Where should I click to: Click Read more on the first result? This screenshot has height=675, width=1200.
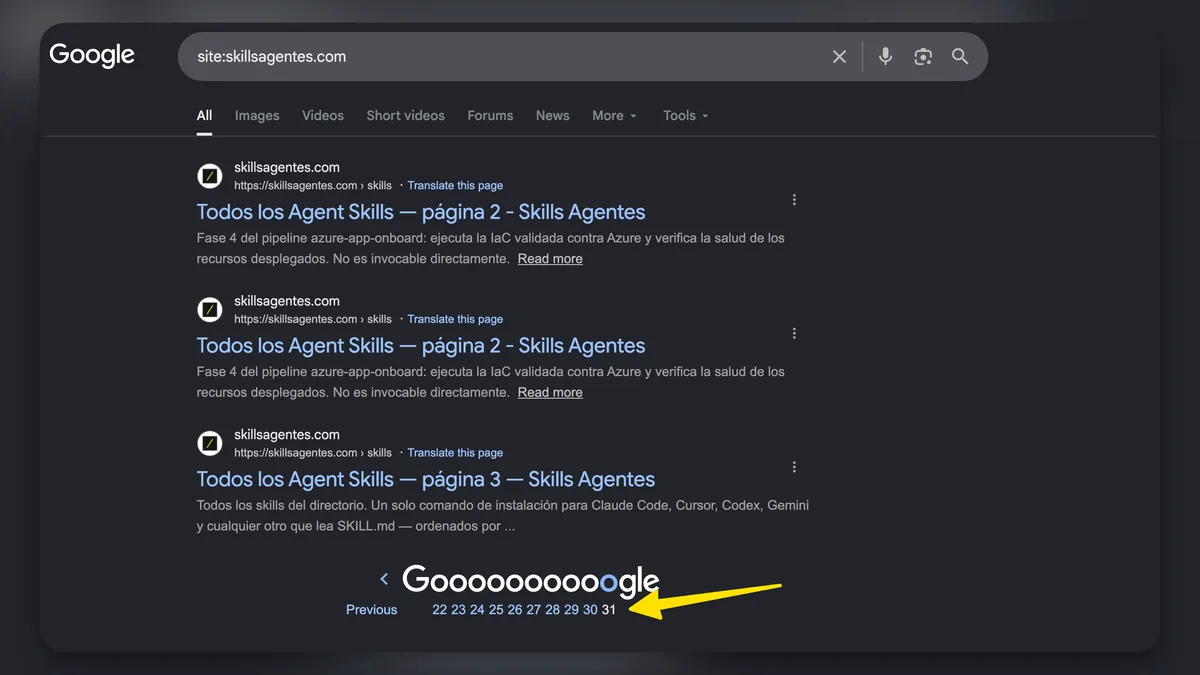tap(550, 259)
